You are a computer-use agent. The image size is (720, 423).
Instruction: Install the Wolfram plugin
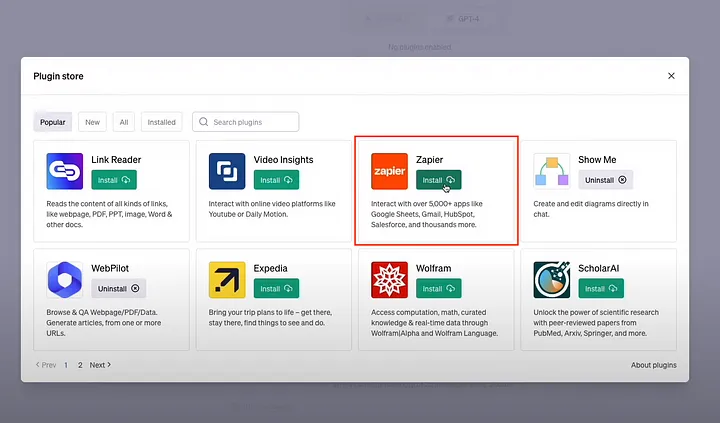pos(439,288)
